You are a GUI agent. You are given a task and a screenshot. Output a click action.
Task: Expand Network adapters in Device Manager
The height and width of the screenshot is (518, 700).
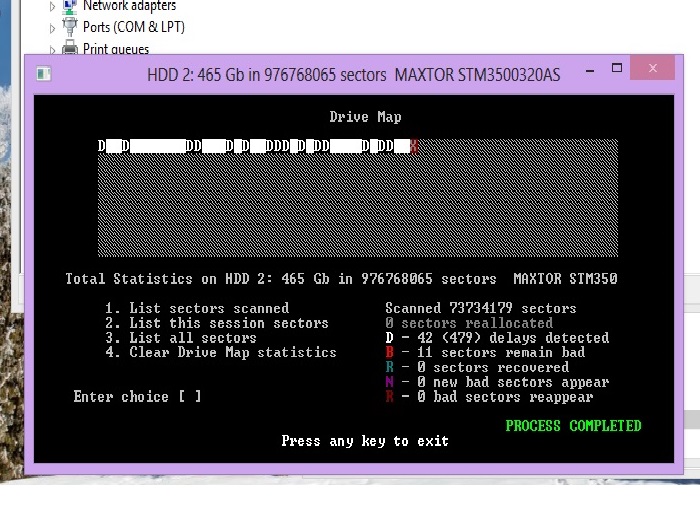click(x=52, y=6)
